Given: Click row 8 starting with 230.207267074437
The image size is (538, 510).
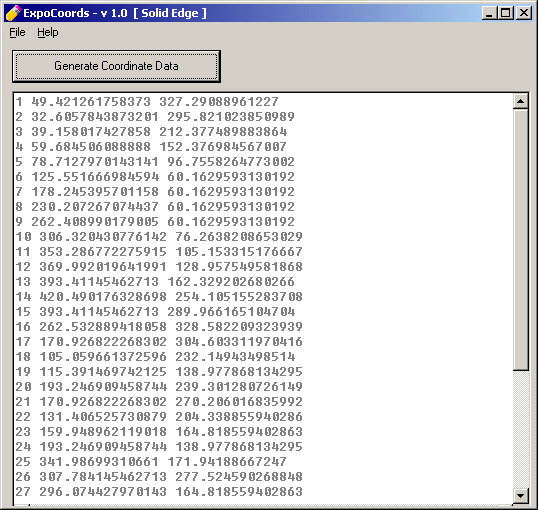Looking at the screenshot, I should (155, 207).
